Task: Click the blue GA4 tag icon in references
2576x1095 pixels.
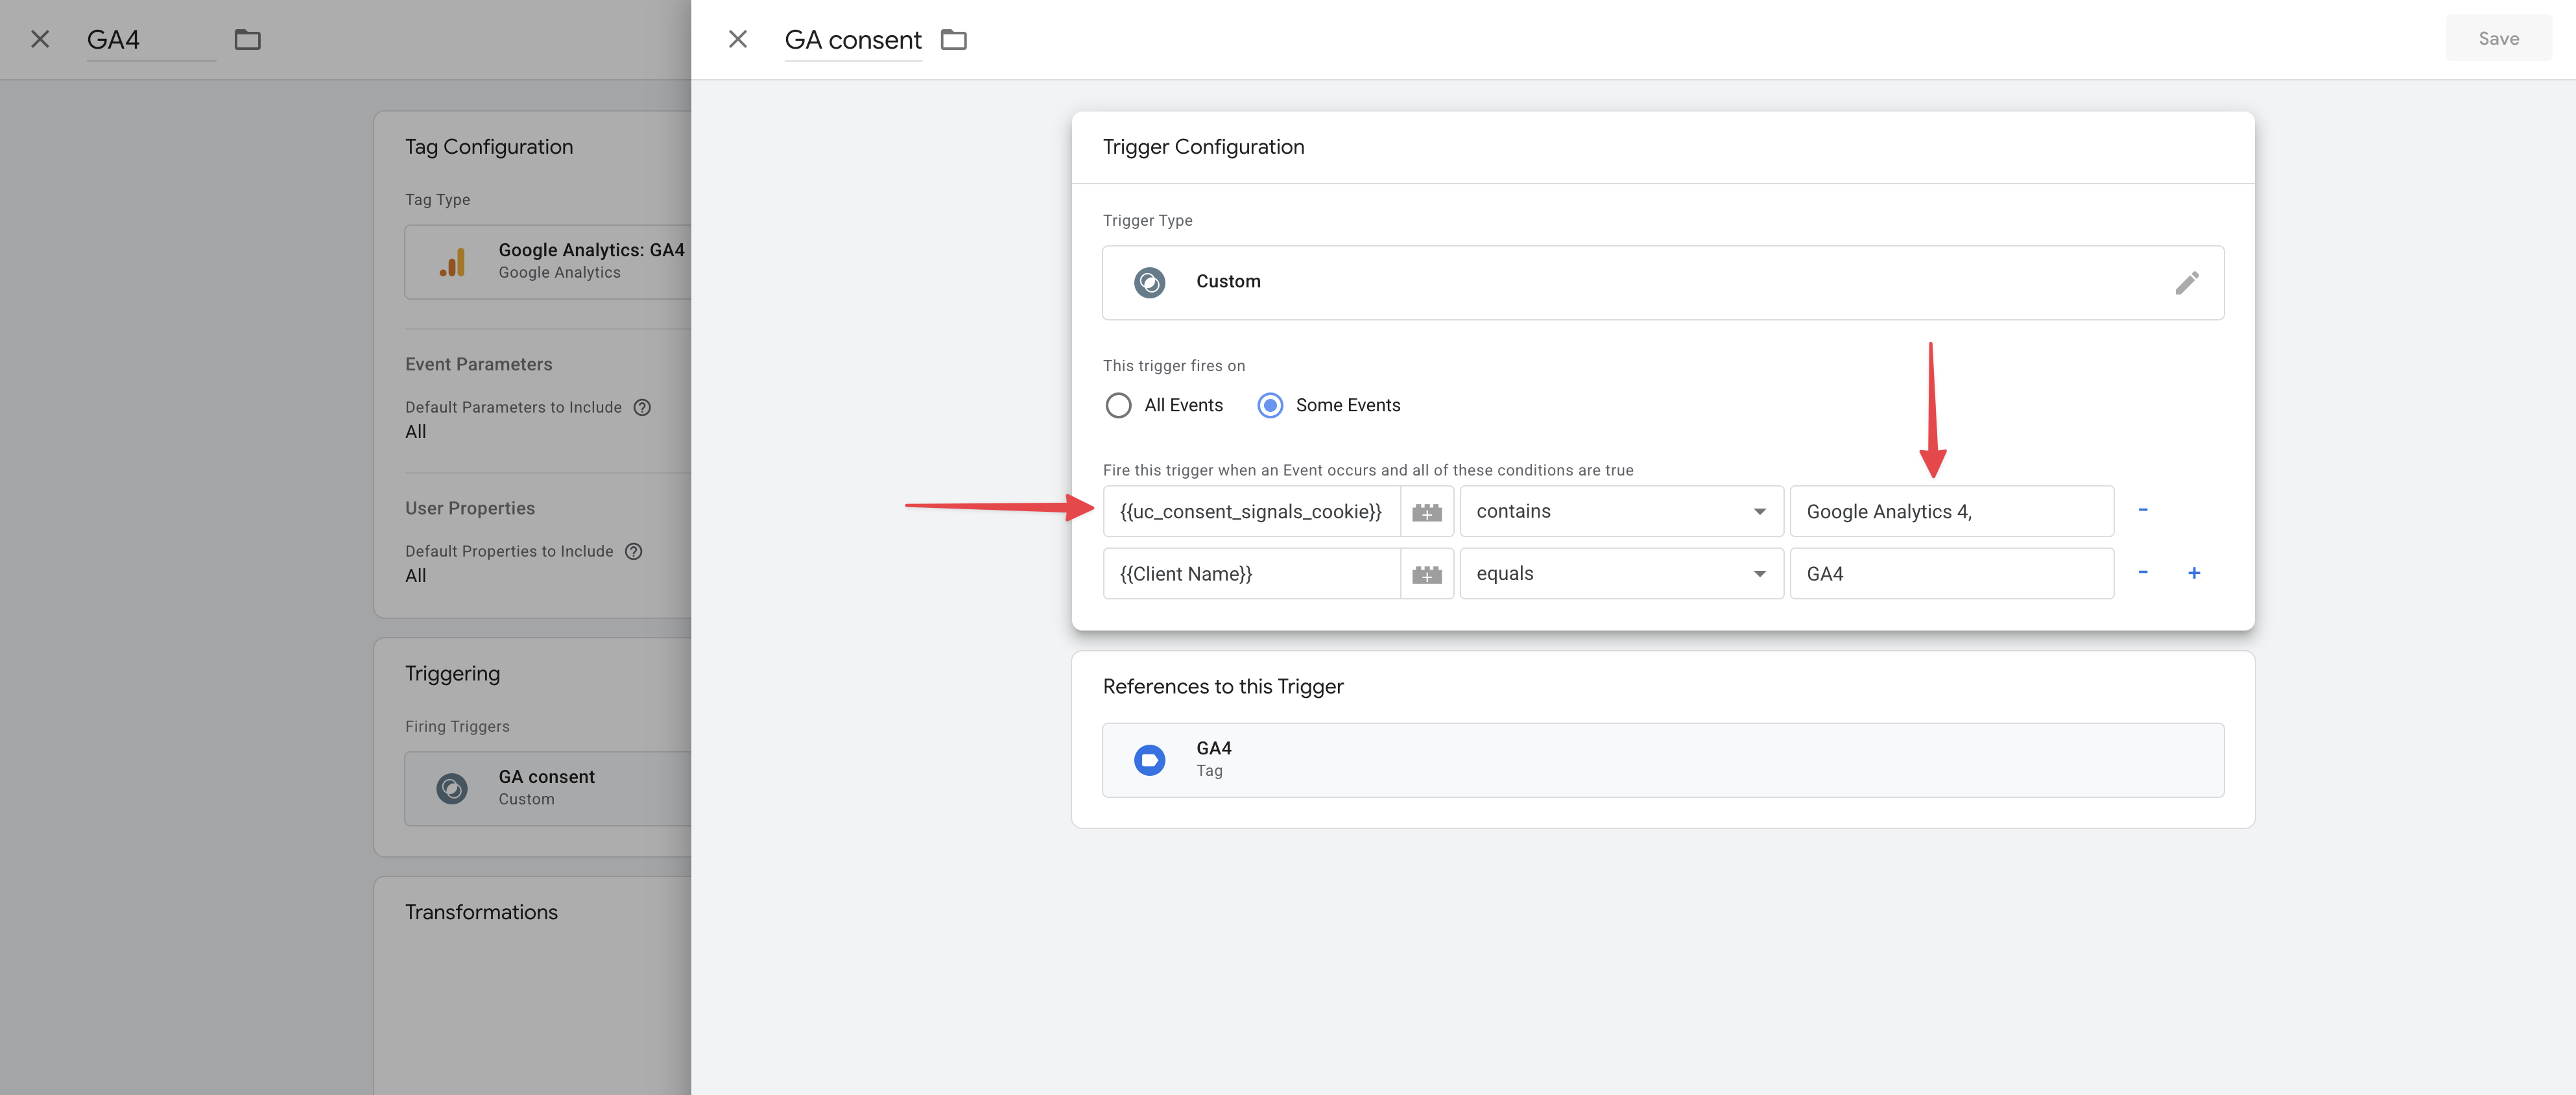Action: pyautogui.click(x=1150, y=760)
